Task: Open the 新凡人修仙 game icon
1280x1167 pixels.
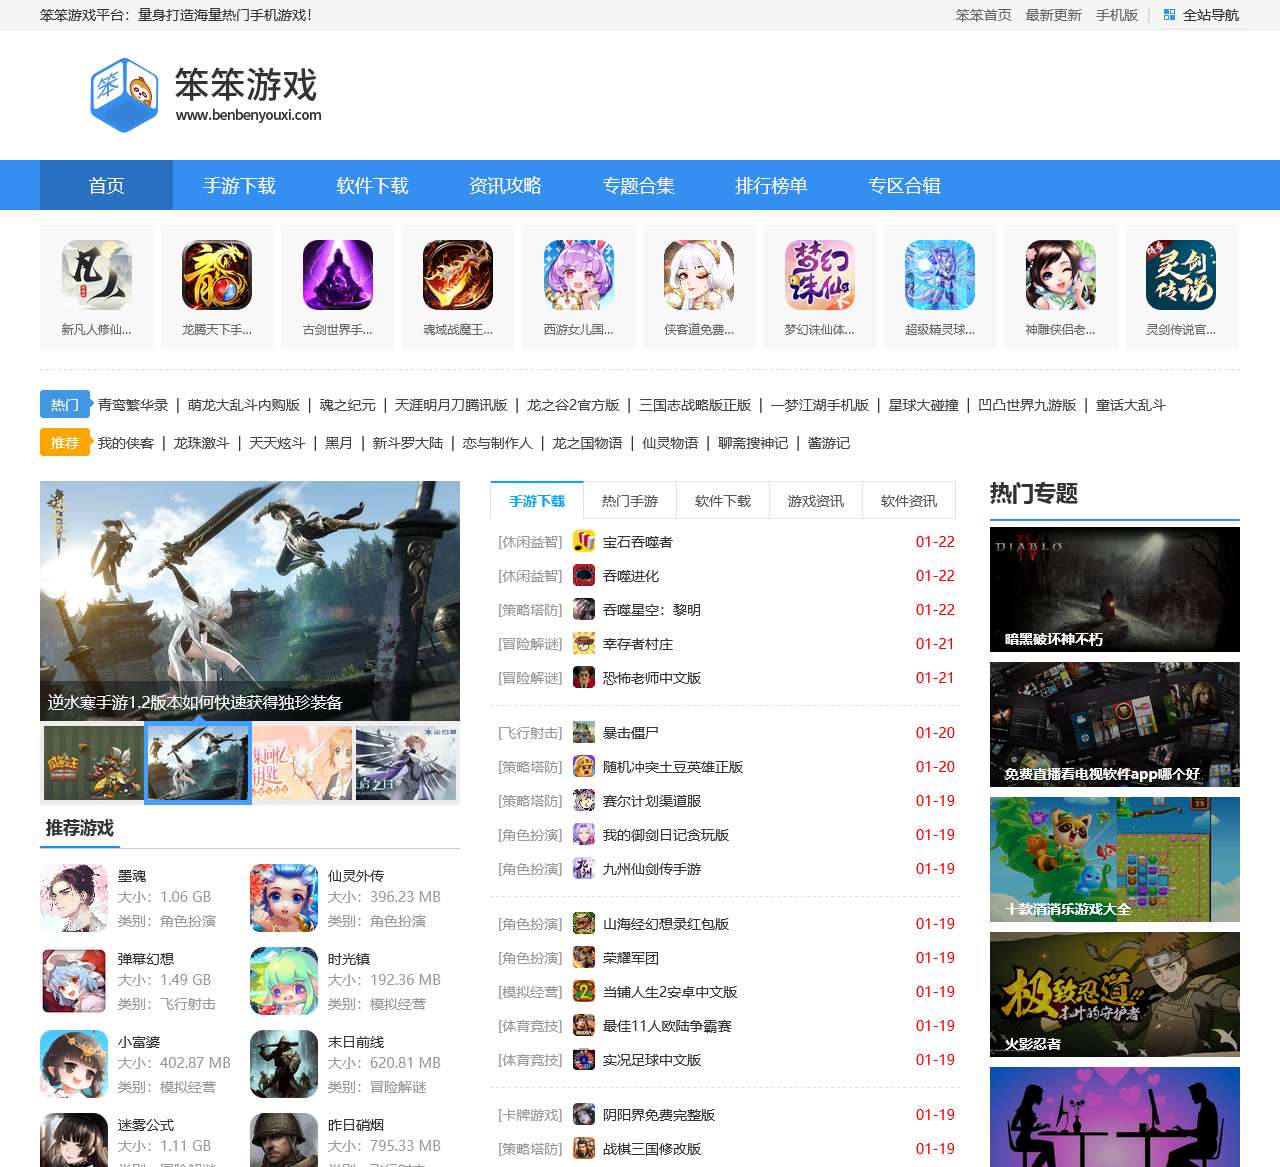Action: click(x=96, y=275)
